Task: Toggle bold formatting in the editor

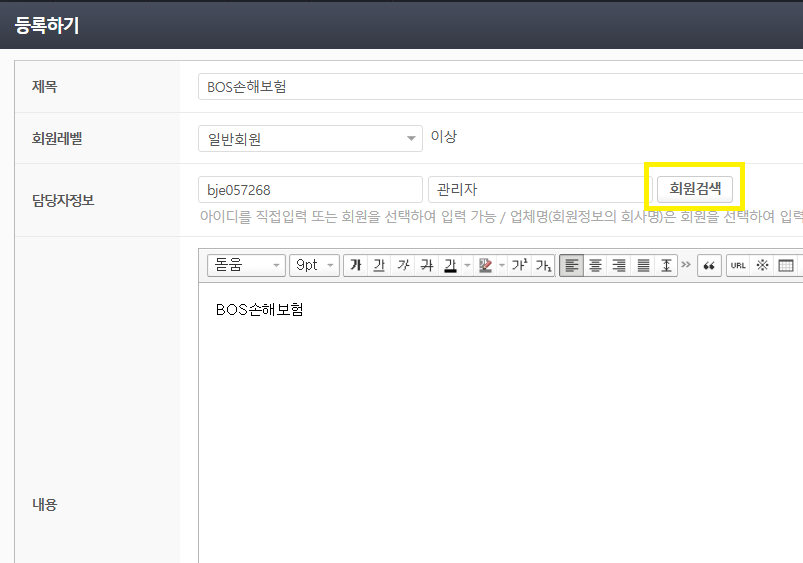Action: coord(355,265)
